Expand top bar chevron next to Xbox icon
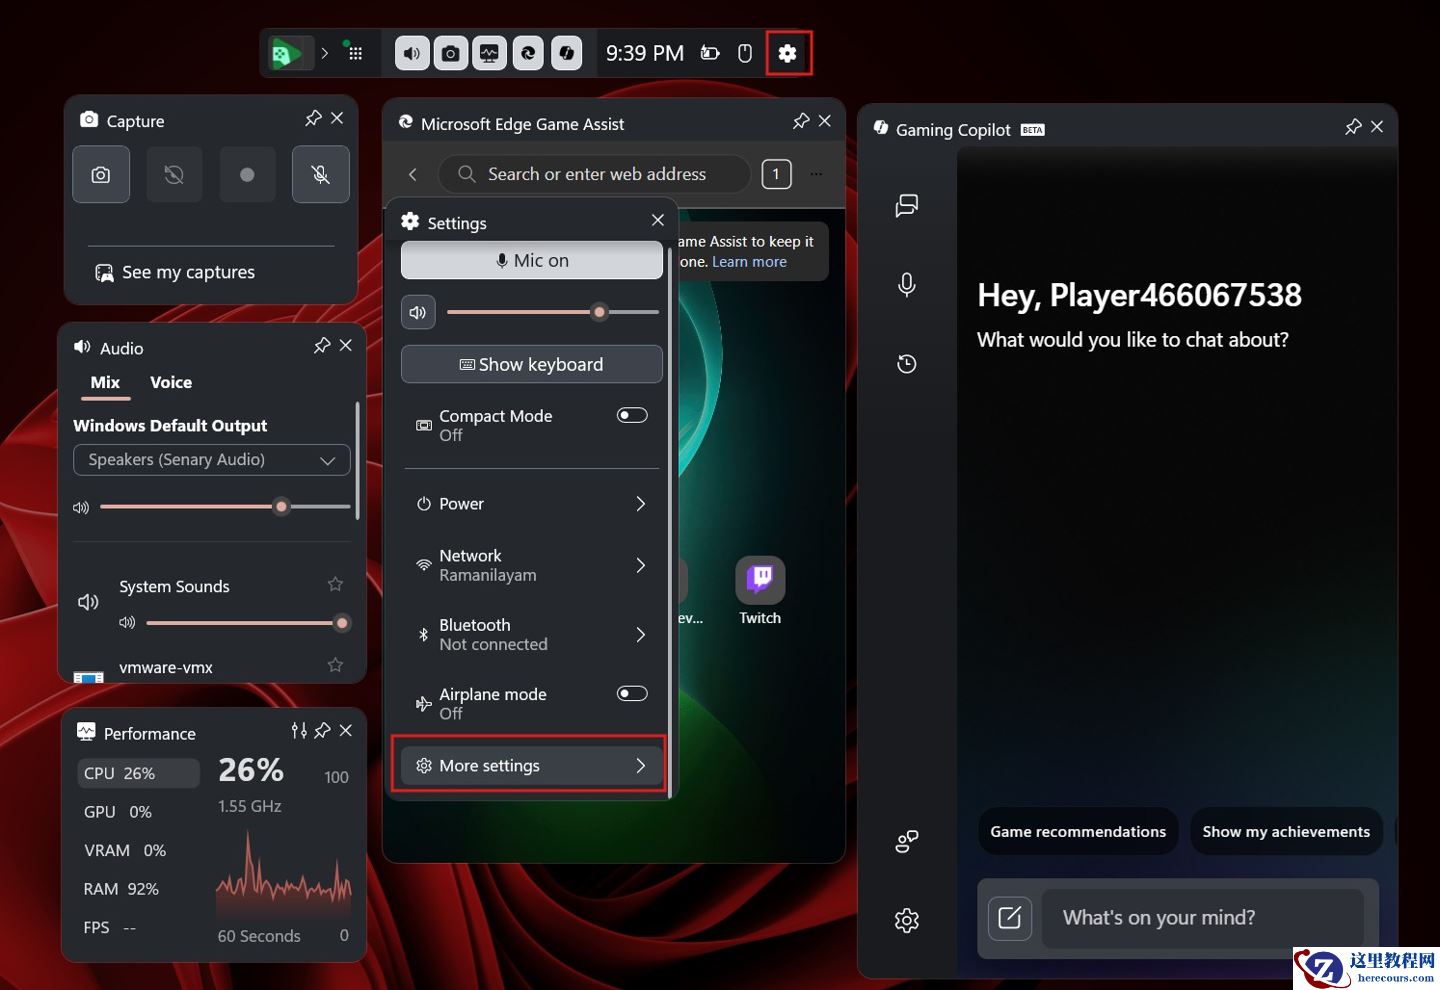This screenshot has width=1440, height=990. (x=324, y=53)
